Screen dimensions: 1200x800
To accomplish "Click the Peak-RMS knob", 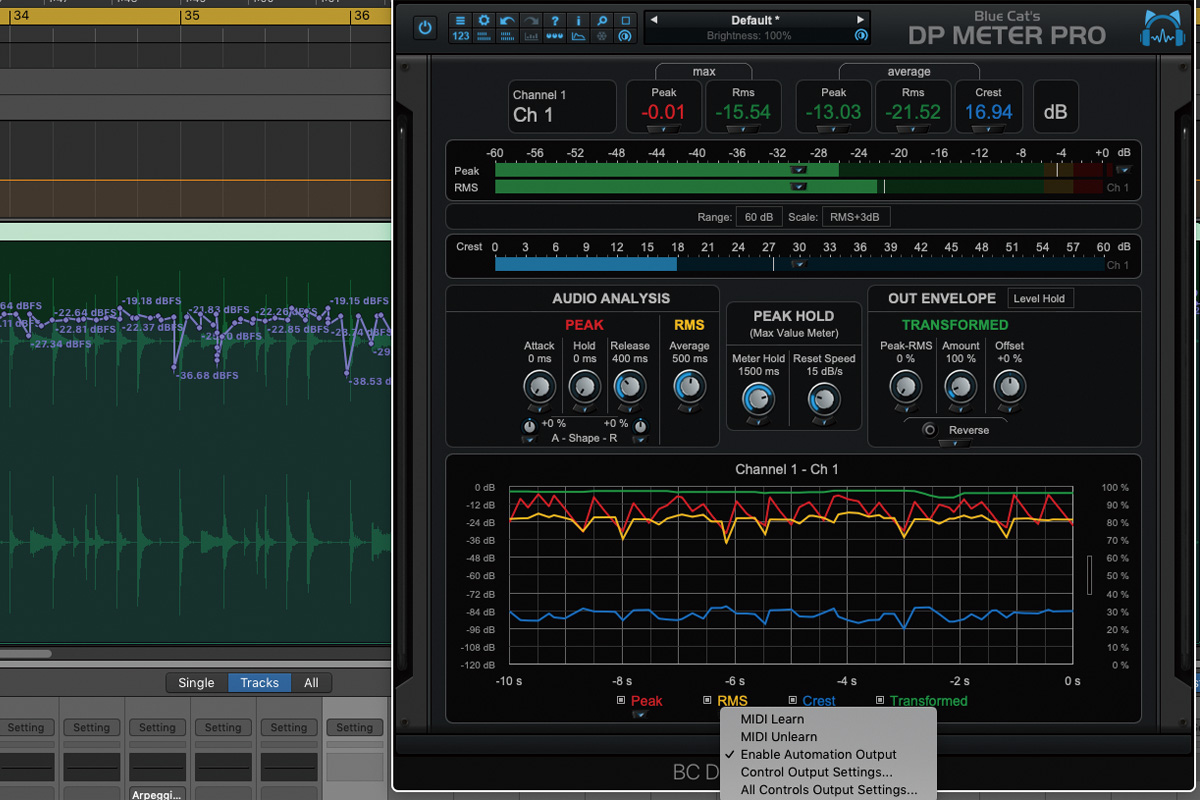I will point(905,386).
